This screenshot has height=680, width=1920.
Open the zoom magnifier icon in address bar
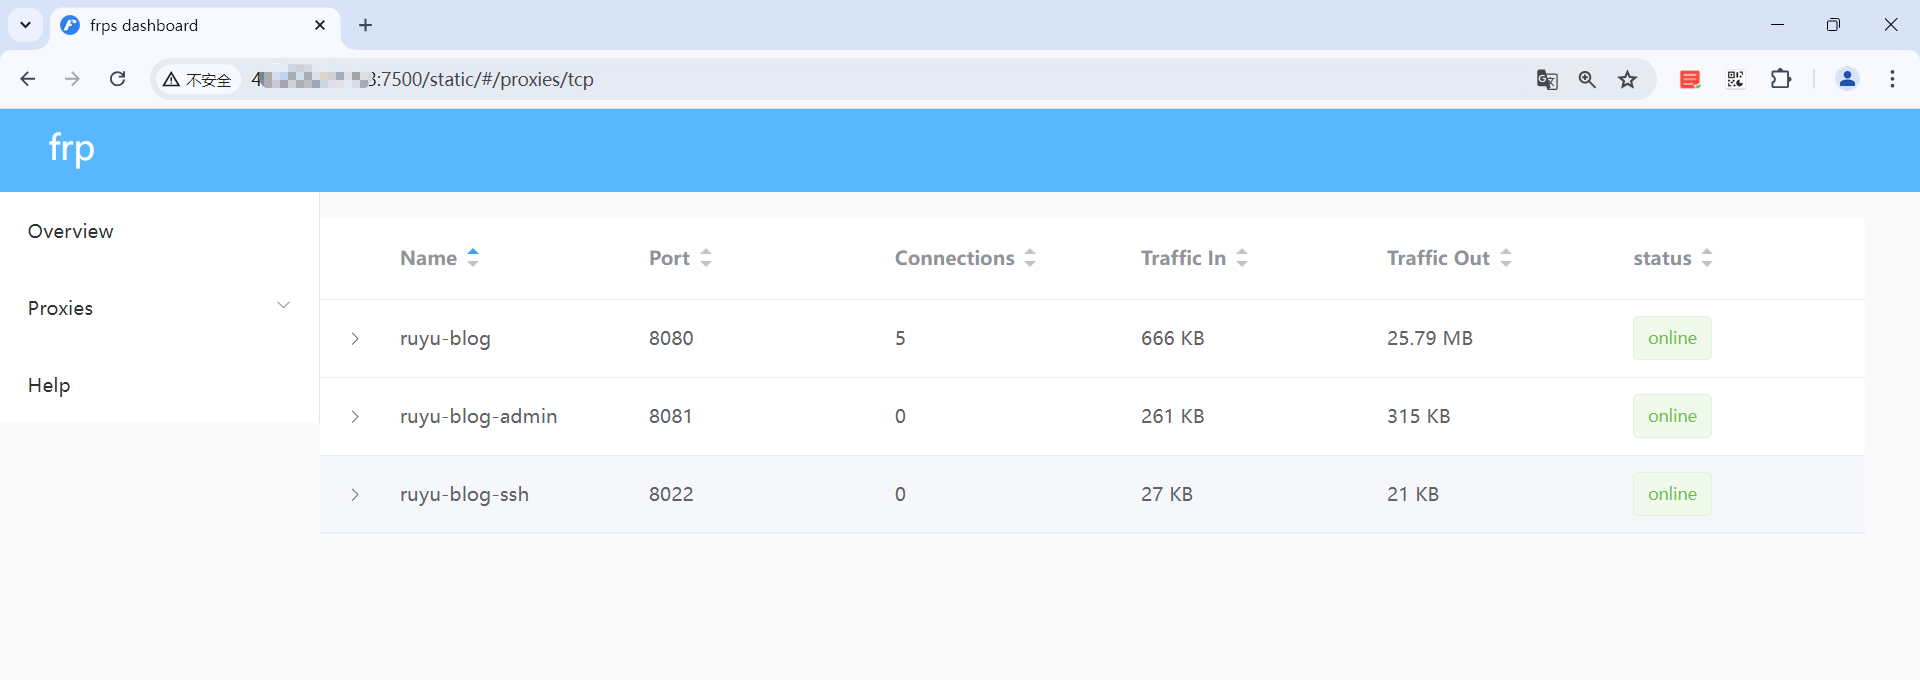(x=1587, y=79)
